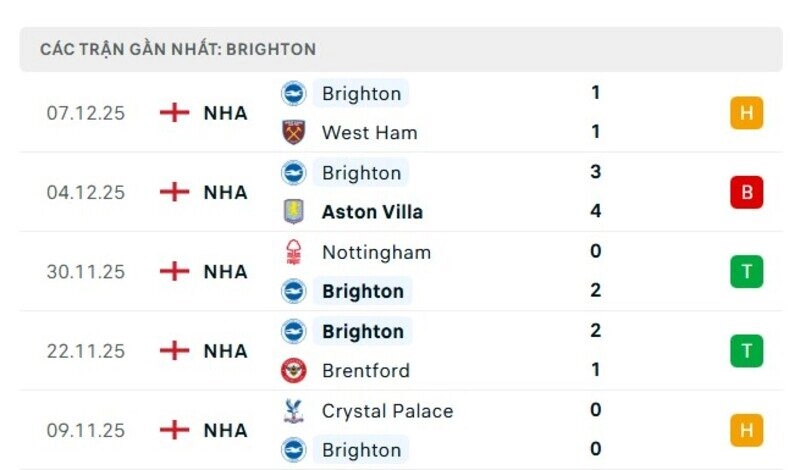Click the England flag beside 22.11.25
Image resolution: width=800 pixels, height=470 pixels.
[175, 351]
